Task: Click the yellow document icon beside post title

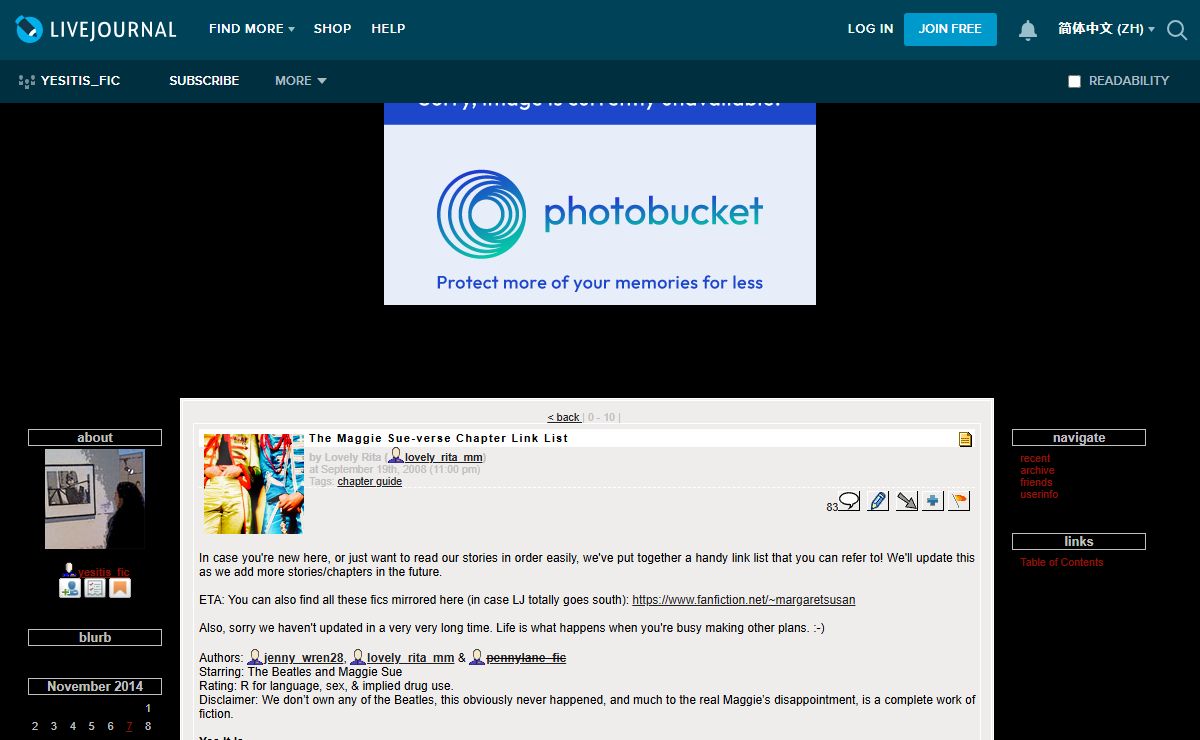Action: coord(965,439)
